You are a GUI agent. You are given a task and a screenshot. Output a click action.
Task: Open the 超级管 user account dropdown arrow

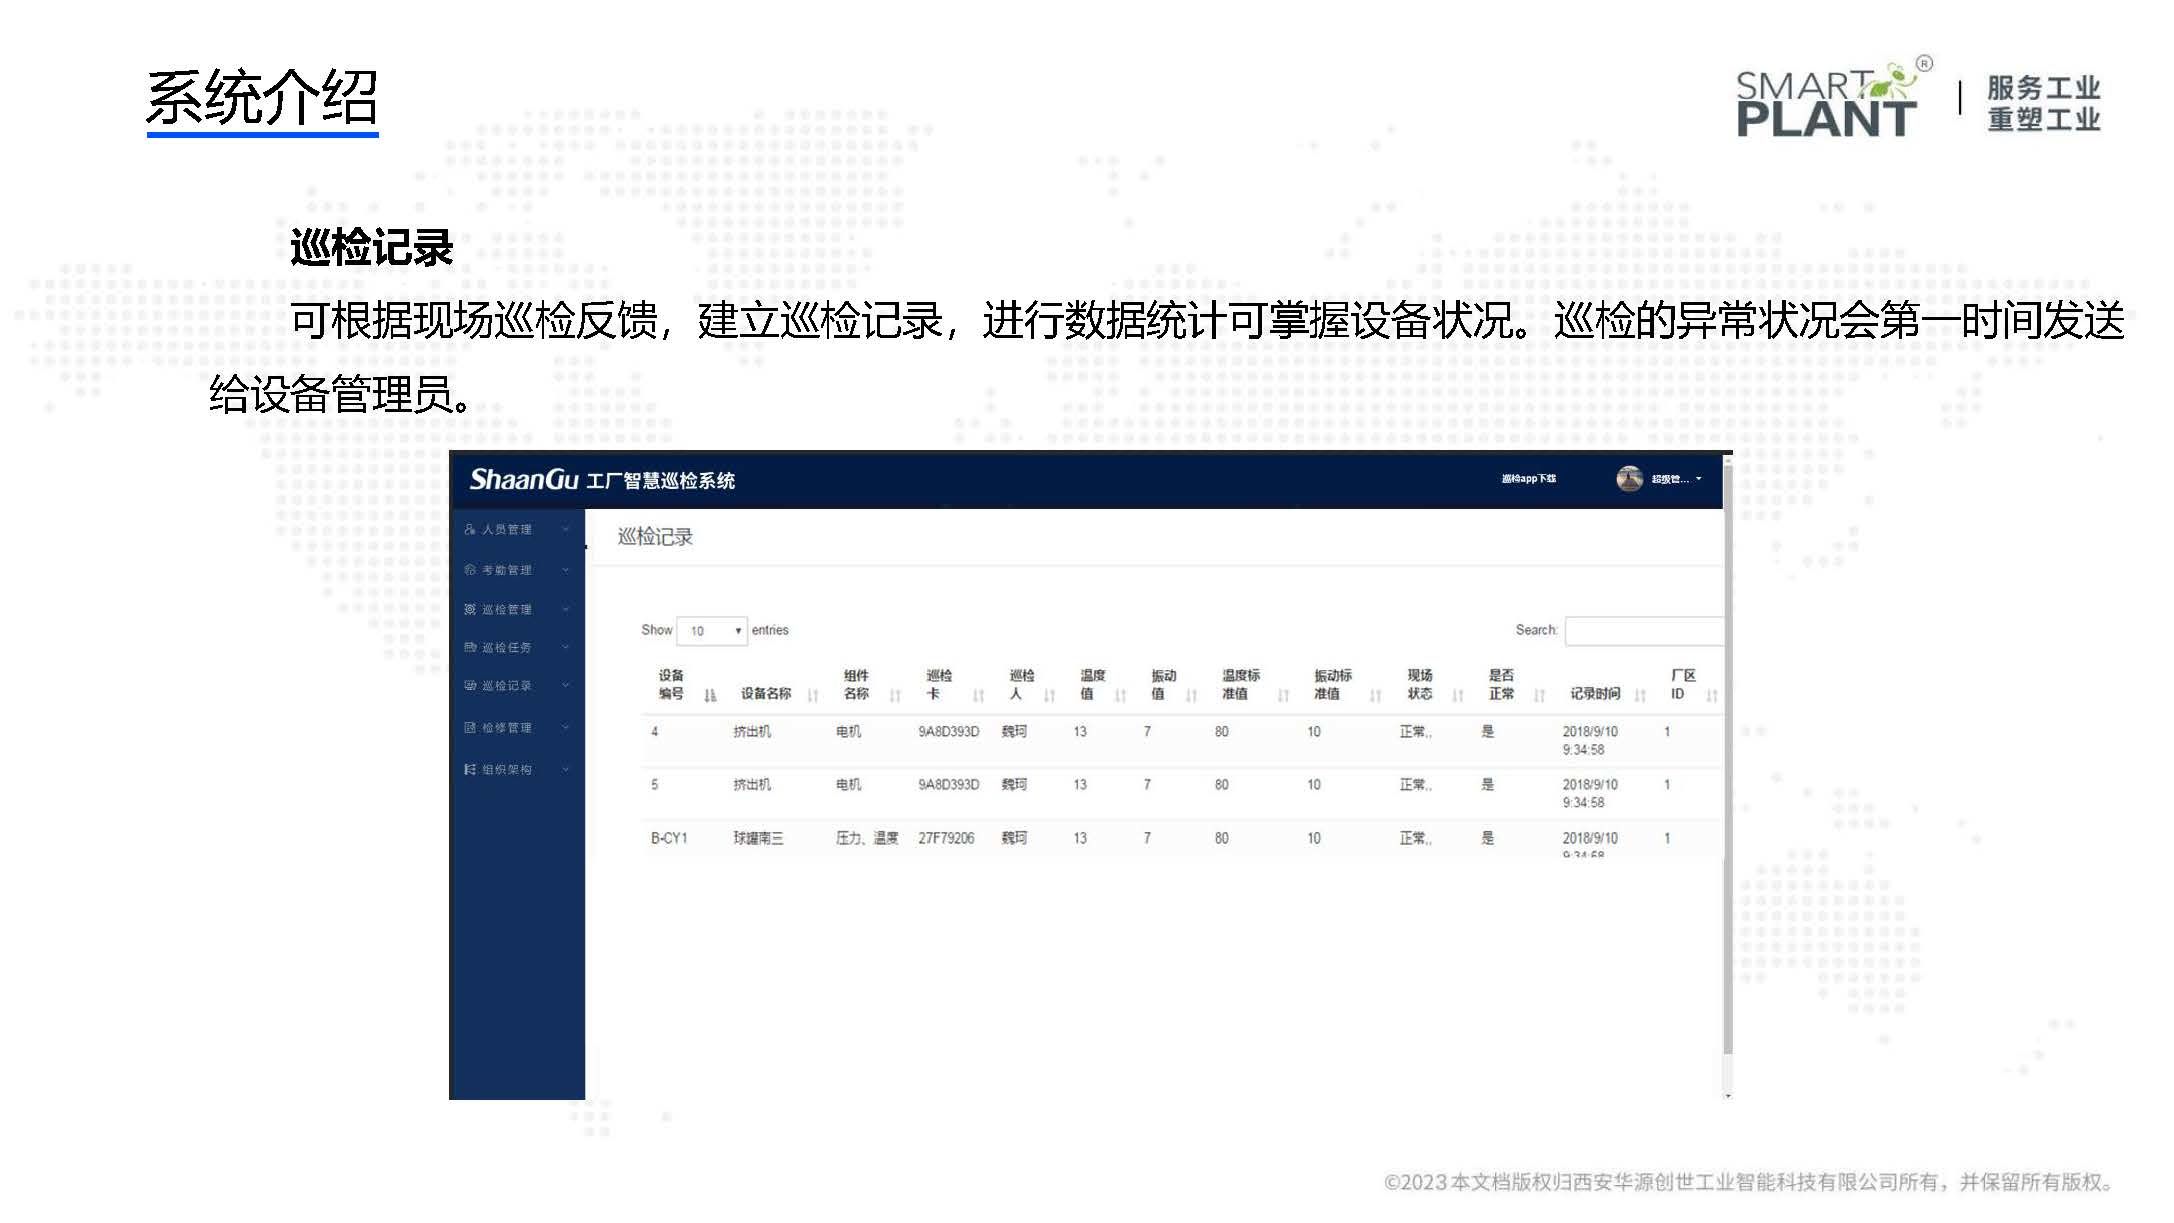pyautogui.click(x=1698, y=479)
